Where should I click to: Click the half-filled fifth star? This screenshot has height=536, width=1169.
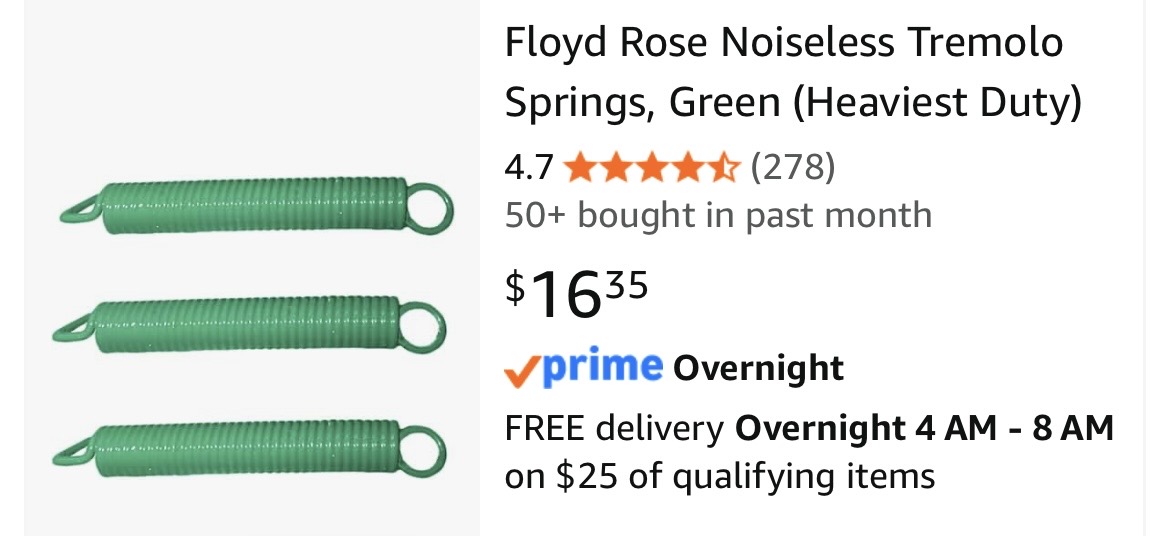[x=723, y=168]
